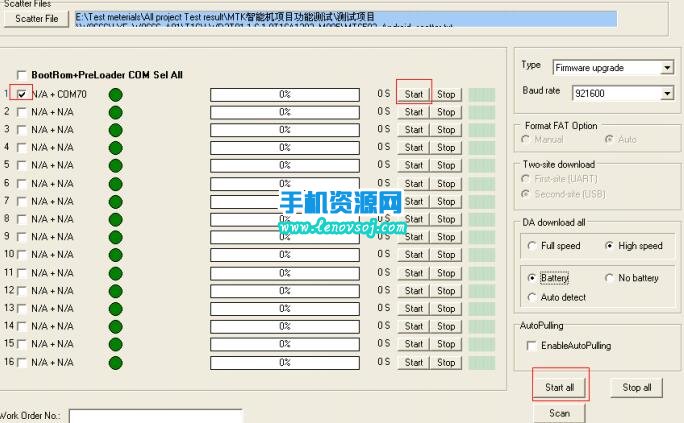Select Manual Format FAT option
The image size is (684, 423).
[526, 139]
